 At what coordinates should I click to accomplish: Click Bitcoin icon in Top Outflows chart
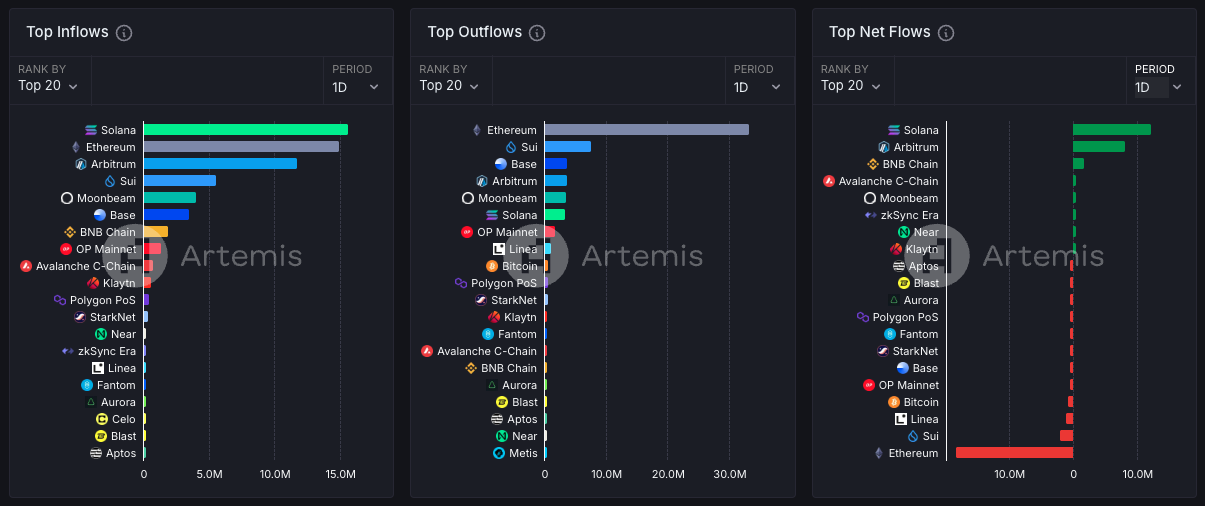(491, 266)
